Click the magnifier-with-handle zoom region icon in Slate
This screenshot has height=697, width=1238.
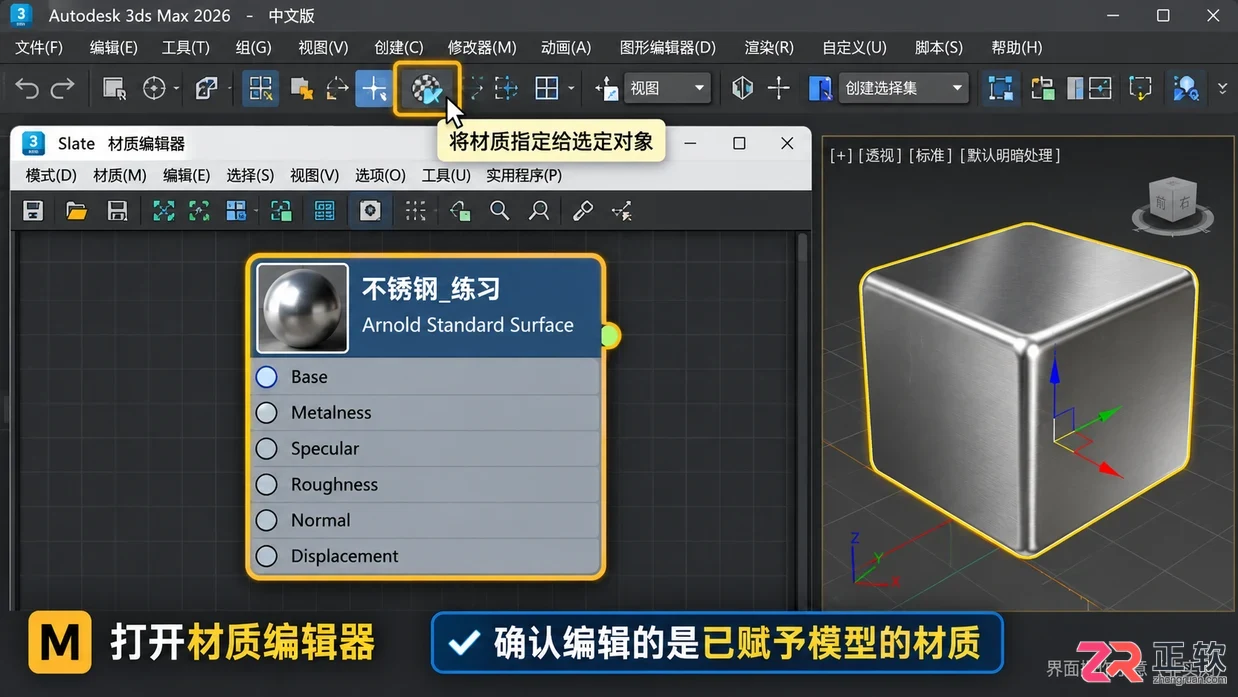539,211
